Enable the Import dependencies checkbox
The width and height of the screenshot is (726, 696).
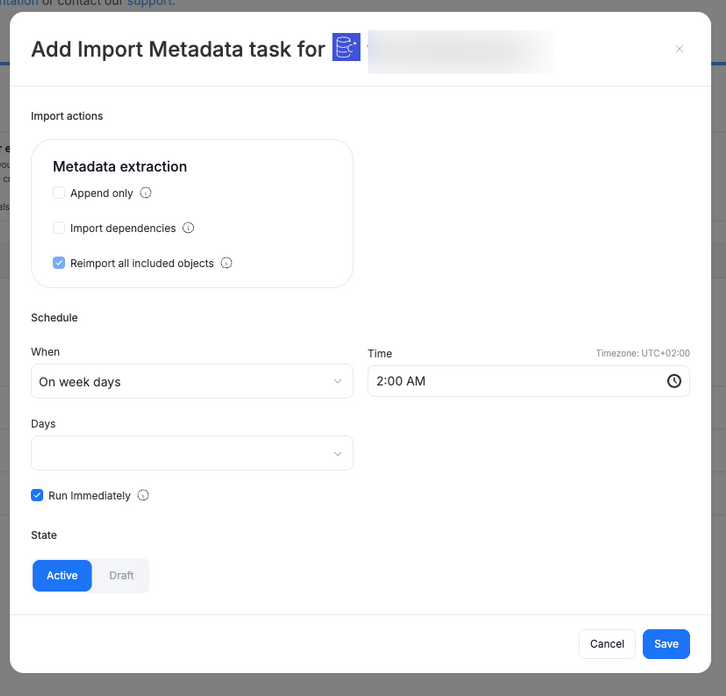click(59, 228)
